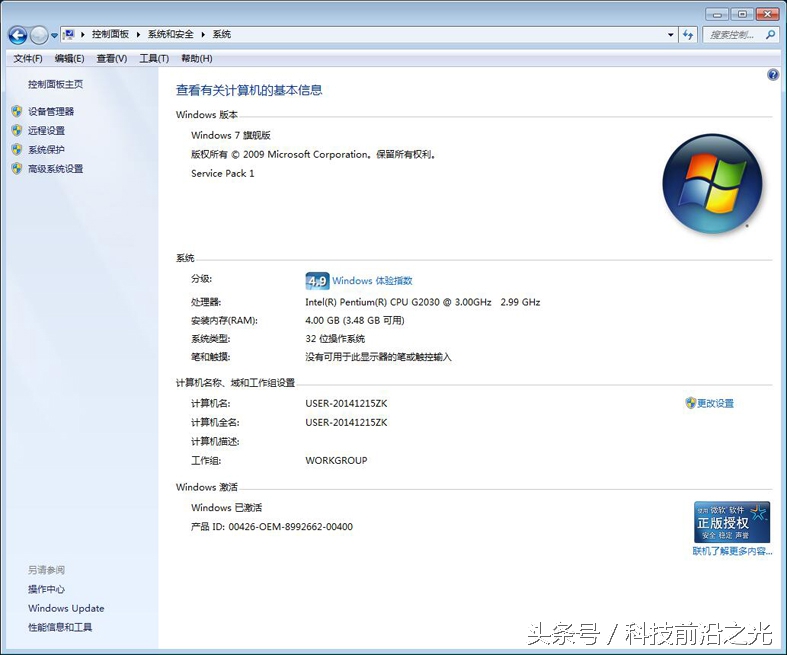Screen dimensions: 787x655
Task: Click the Service Pack 1 text
Action: click(223, 174)
